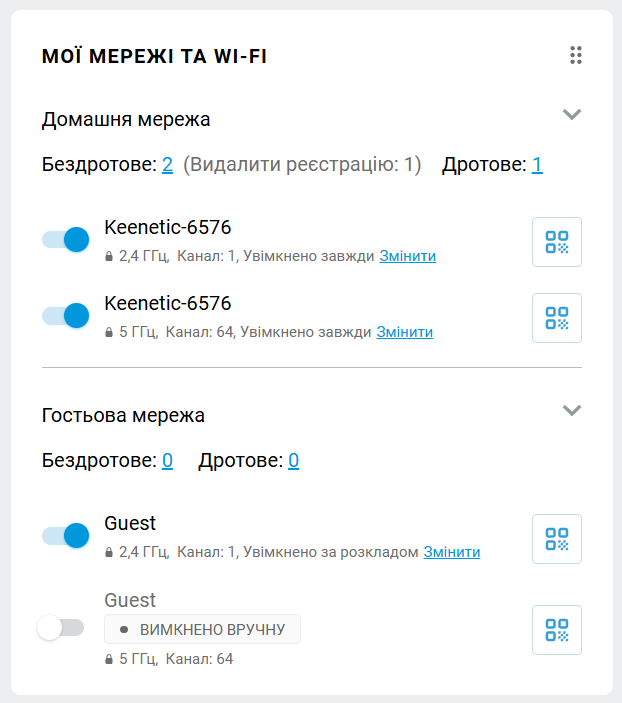
Task: Turn off the Keenetic-6576 5 GHz Wi-Fi toggle
Action: click(x=66, y=316)
